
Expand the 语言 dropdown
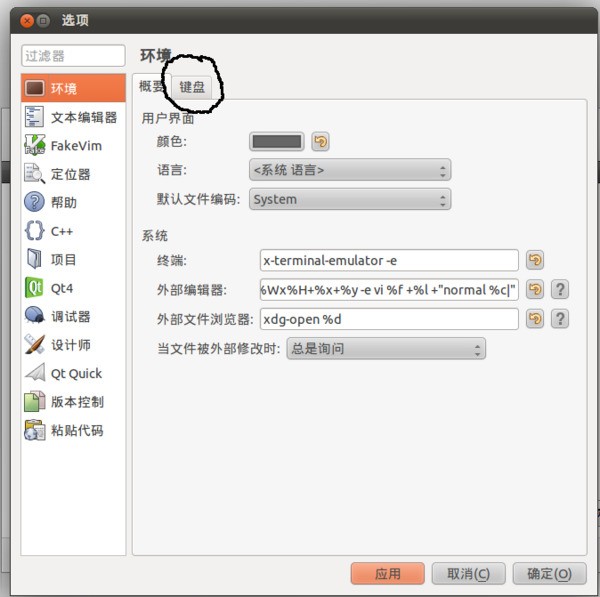click(350, 170)
